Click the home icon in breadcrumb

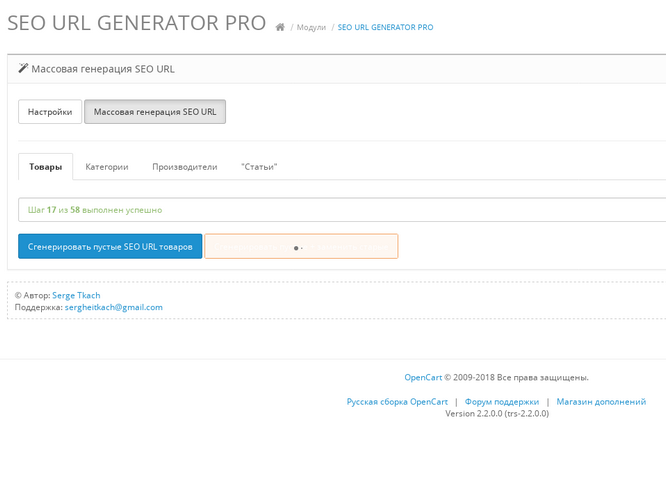point(280,27)
